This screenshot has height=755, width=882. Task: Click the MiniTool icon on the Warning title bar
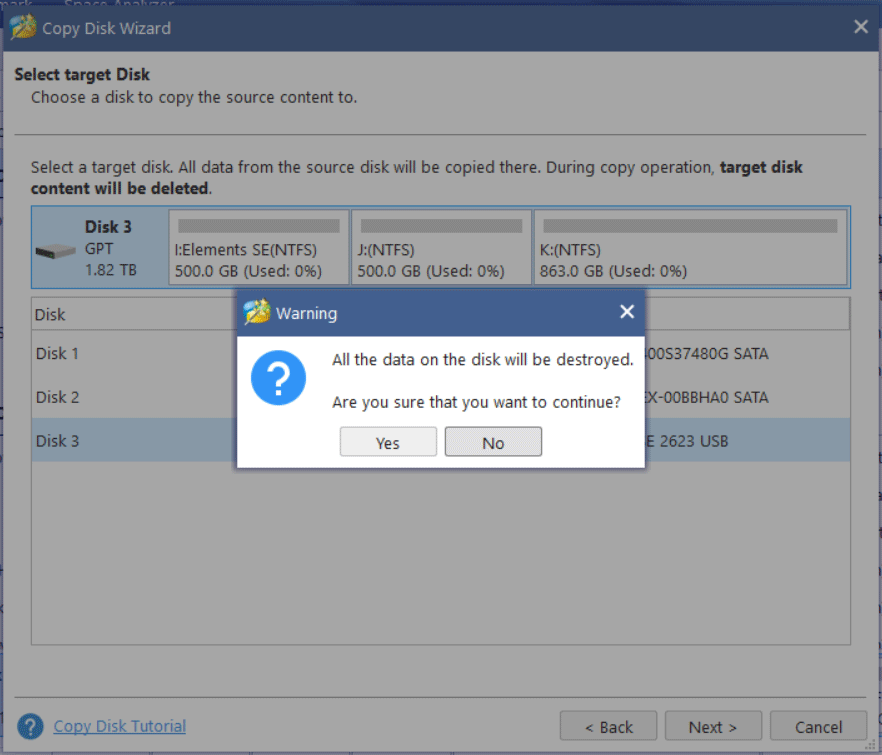pos(258,312)
